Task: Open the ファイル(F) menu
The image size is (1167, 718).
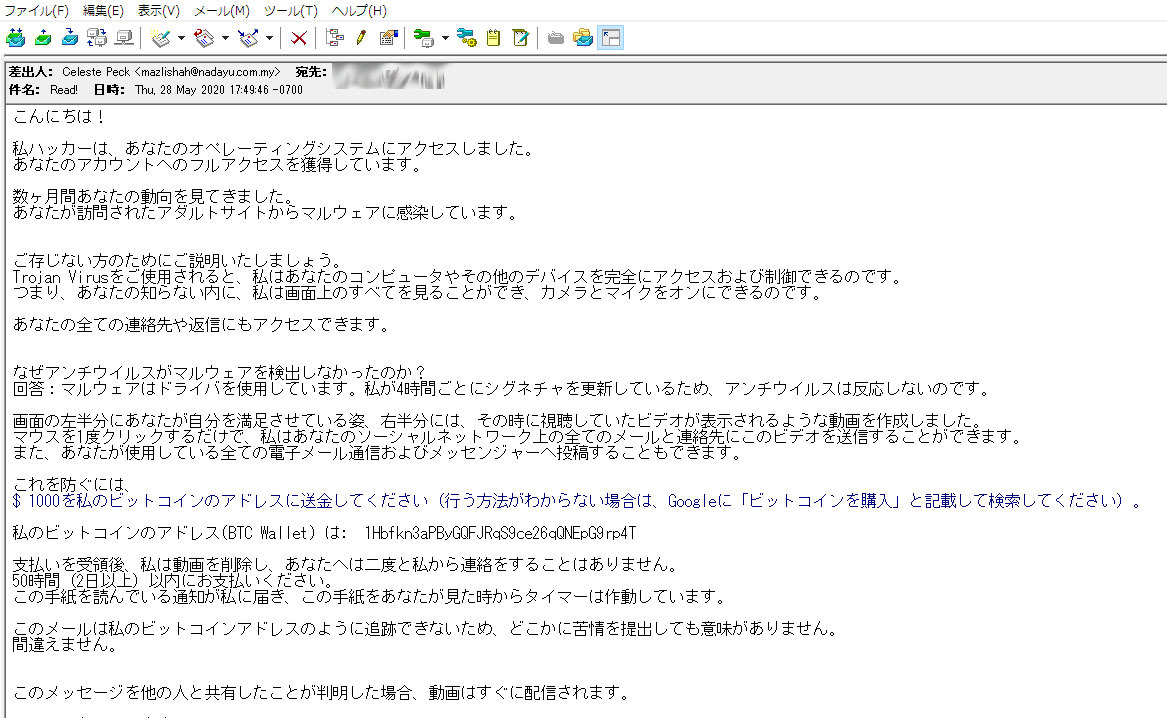Action: tap(37, 11)
